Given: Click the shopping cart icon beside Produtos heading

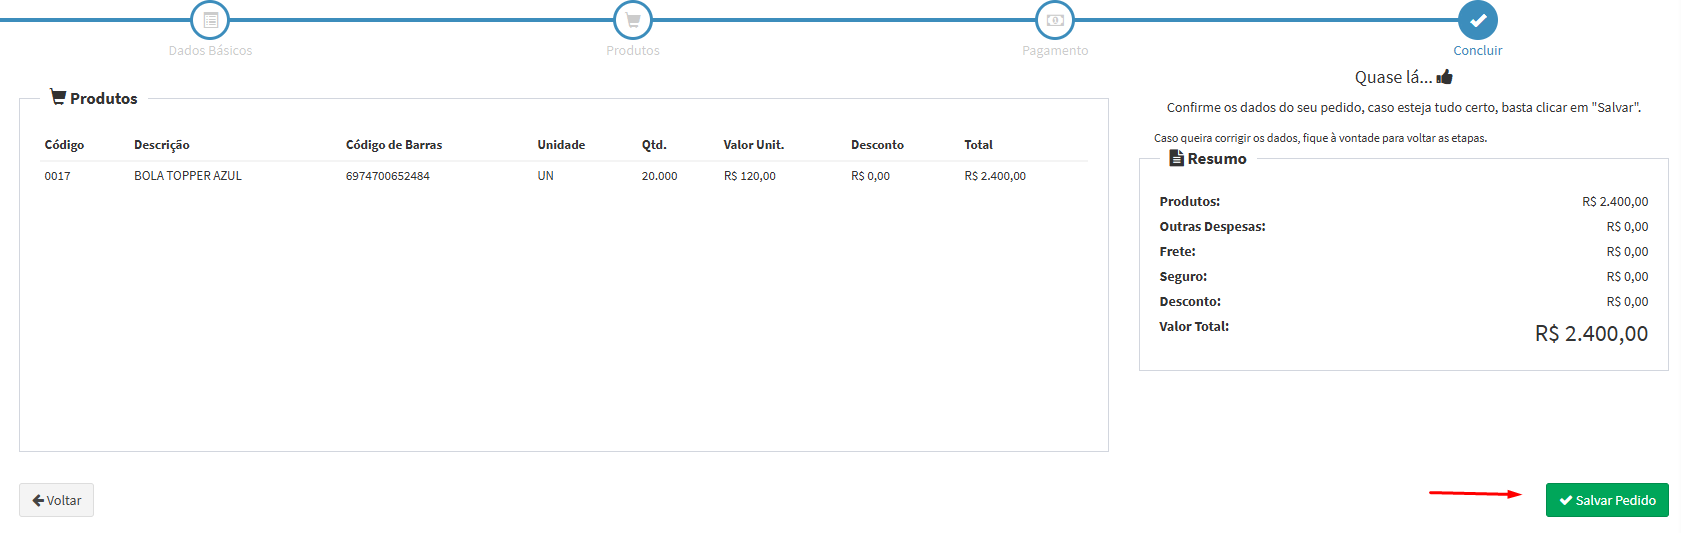Looking at the screenshot, I should coord(58,98).
